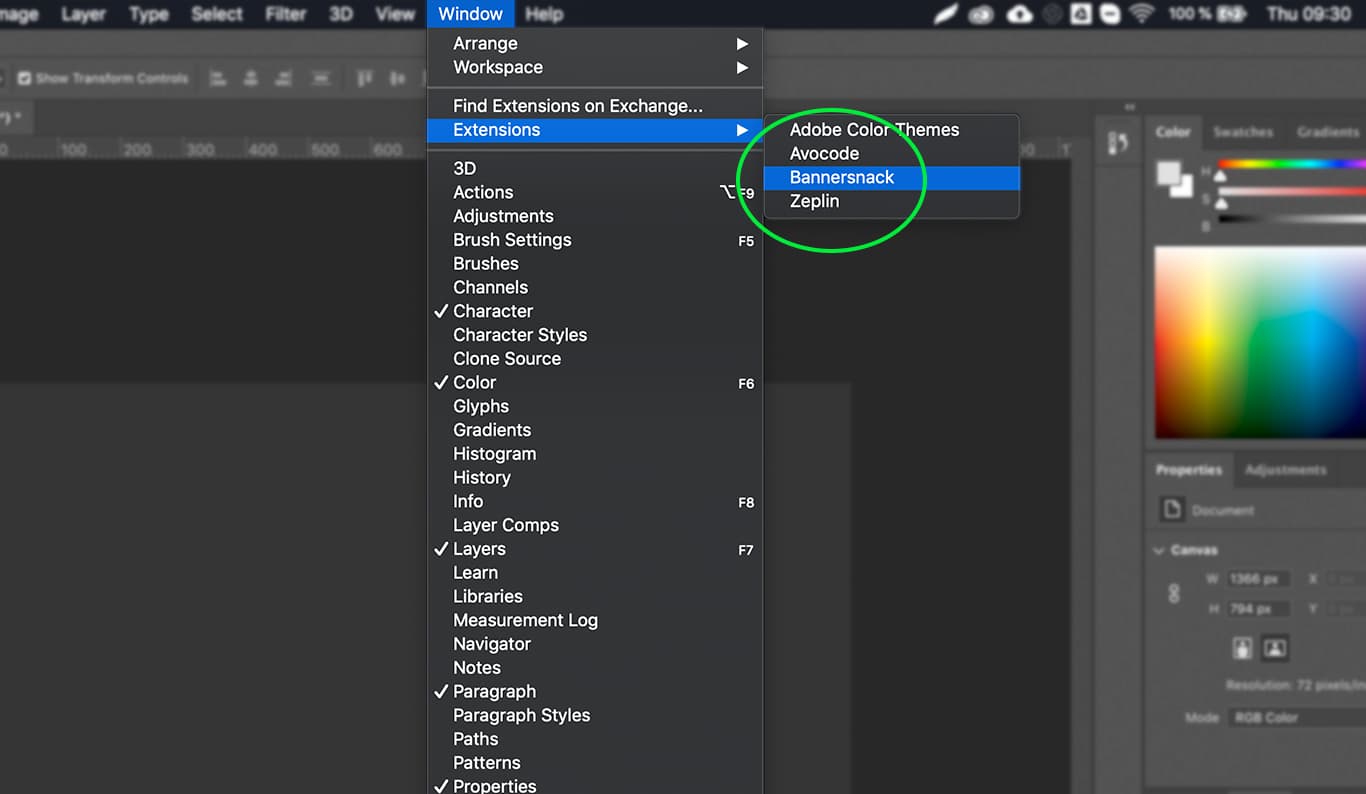Open the Wi-Fi status menu

pyautogui.click(x=1141, y=14)
